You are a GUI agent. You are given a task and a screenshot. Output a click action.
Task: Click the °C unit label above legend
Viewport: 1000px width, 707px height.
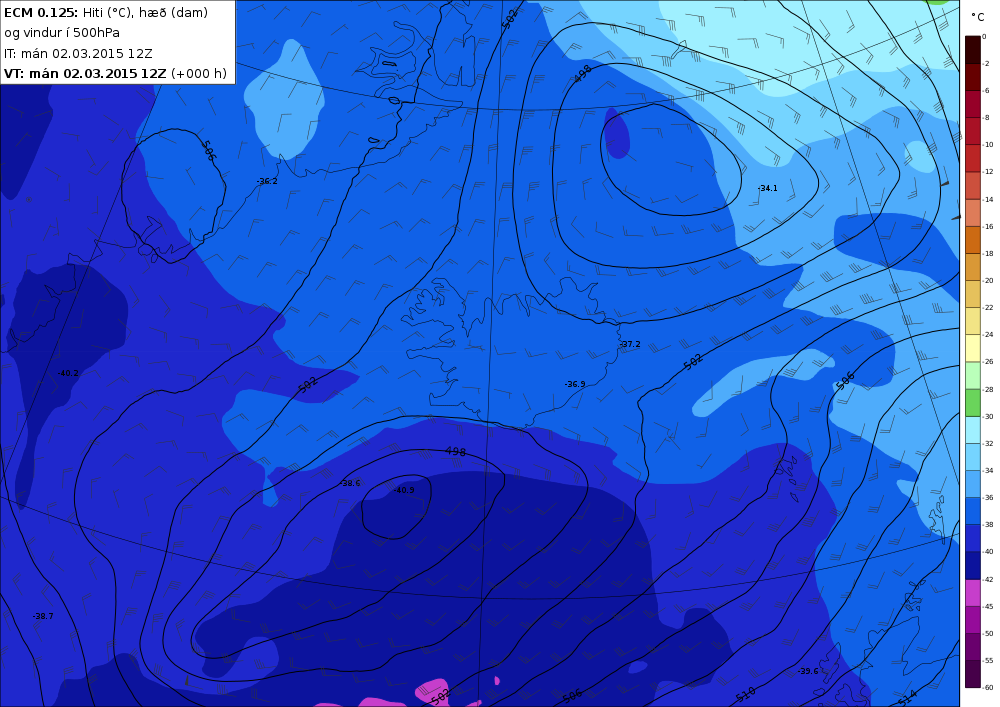(x=977, y=17)
